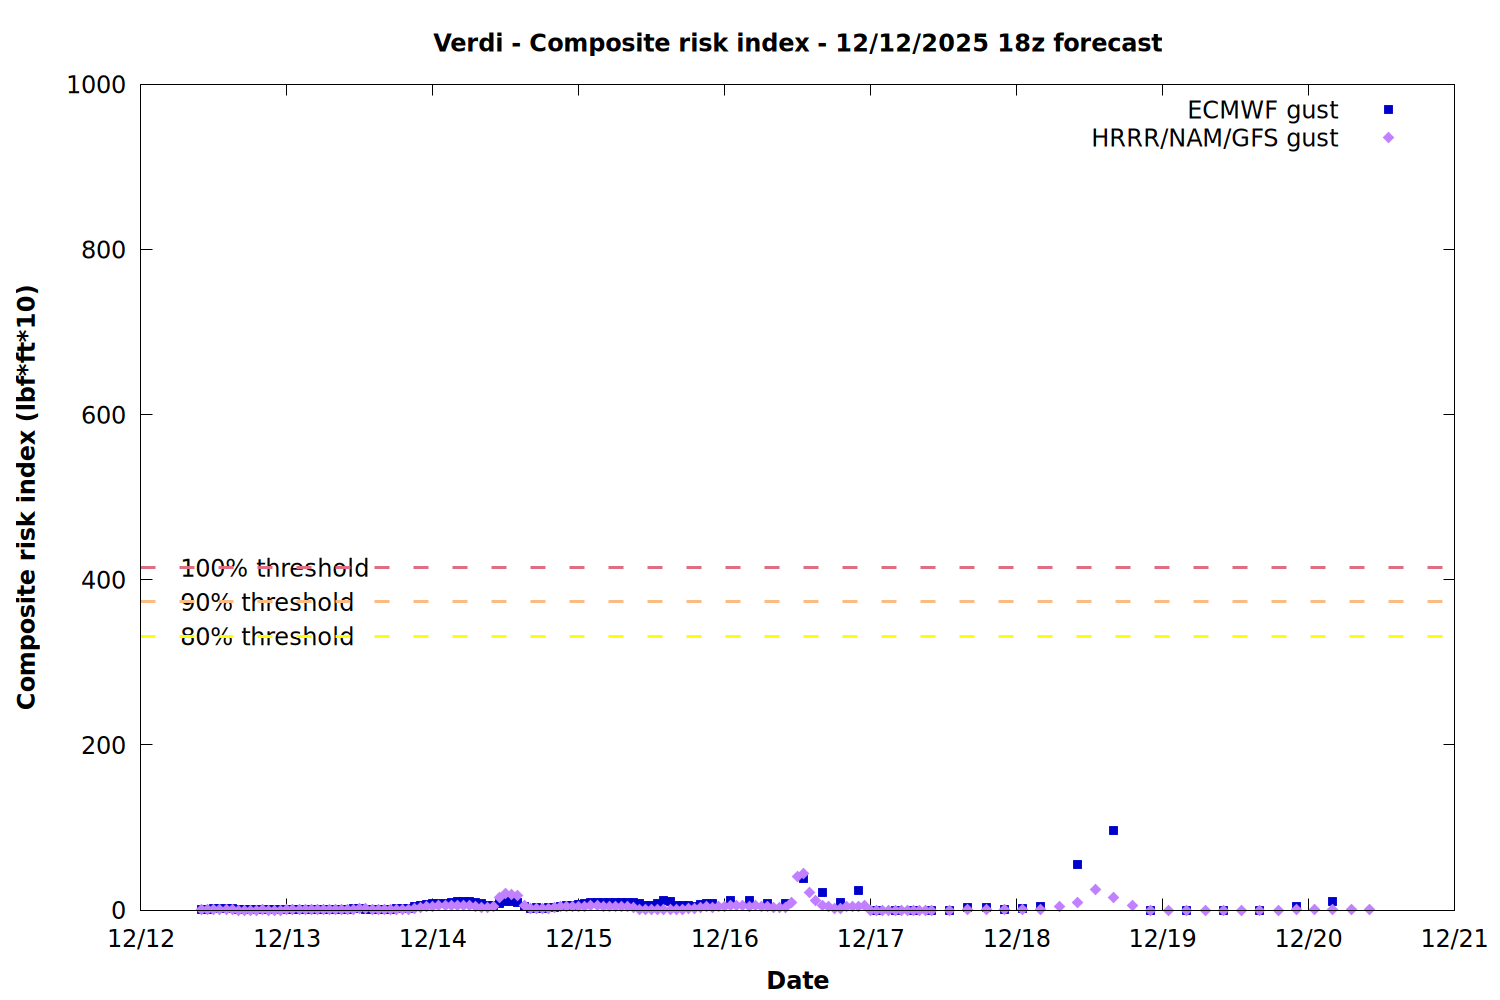Viewport: 1500px width, 1000px height.
Task: Click the ECMWF square just below the highest point
Action: (1077, 865)
